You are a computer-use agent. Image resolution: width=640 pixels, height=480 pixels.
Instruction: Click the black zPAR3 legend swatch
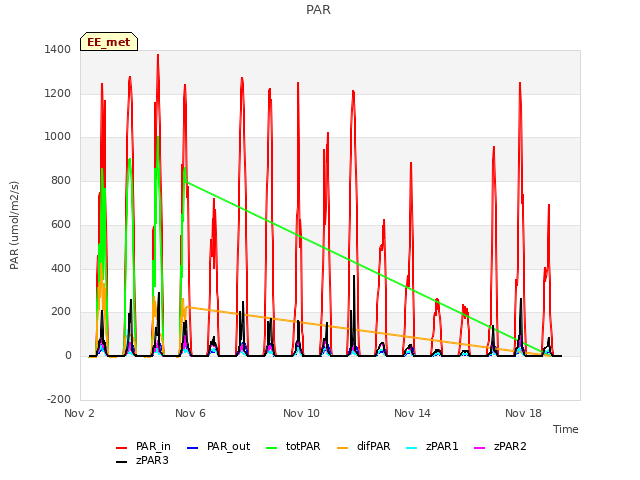click(x=122, y=462)
